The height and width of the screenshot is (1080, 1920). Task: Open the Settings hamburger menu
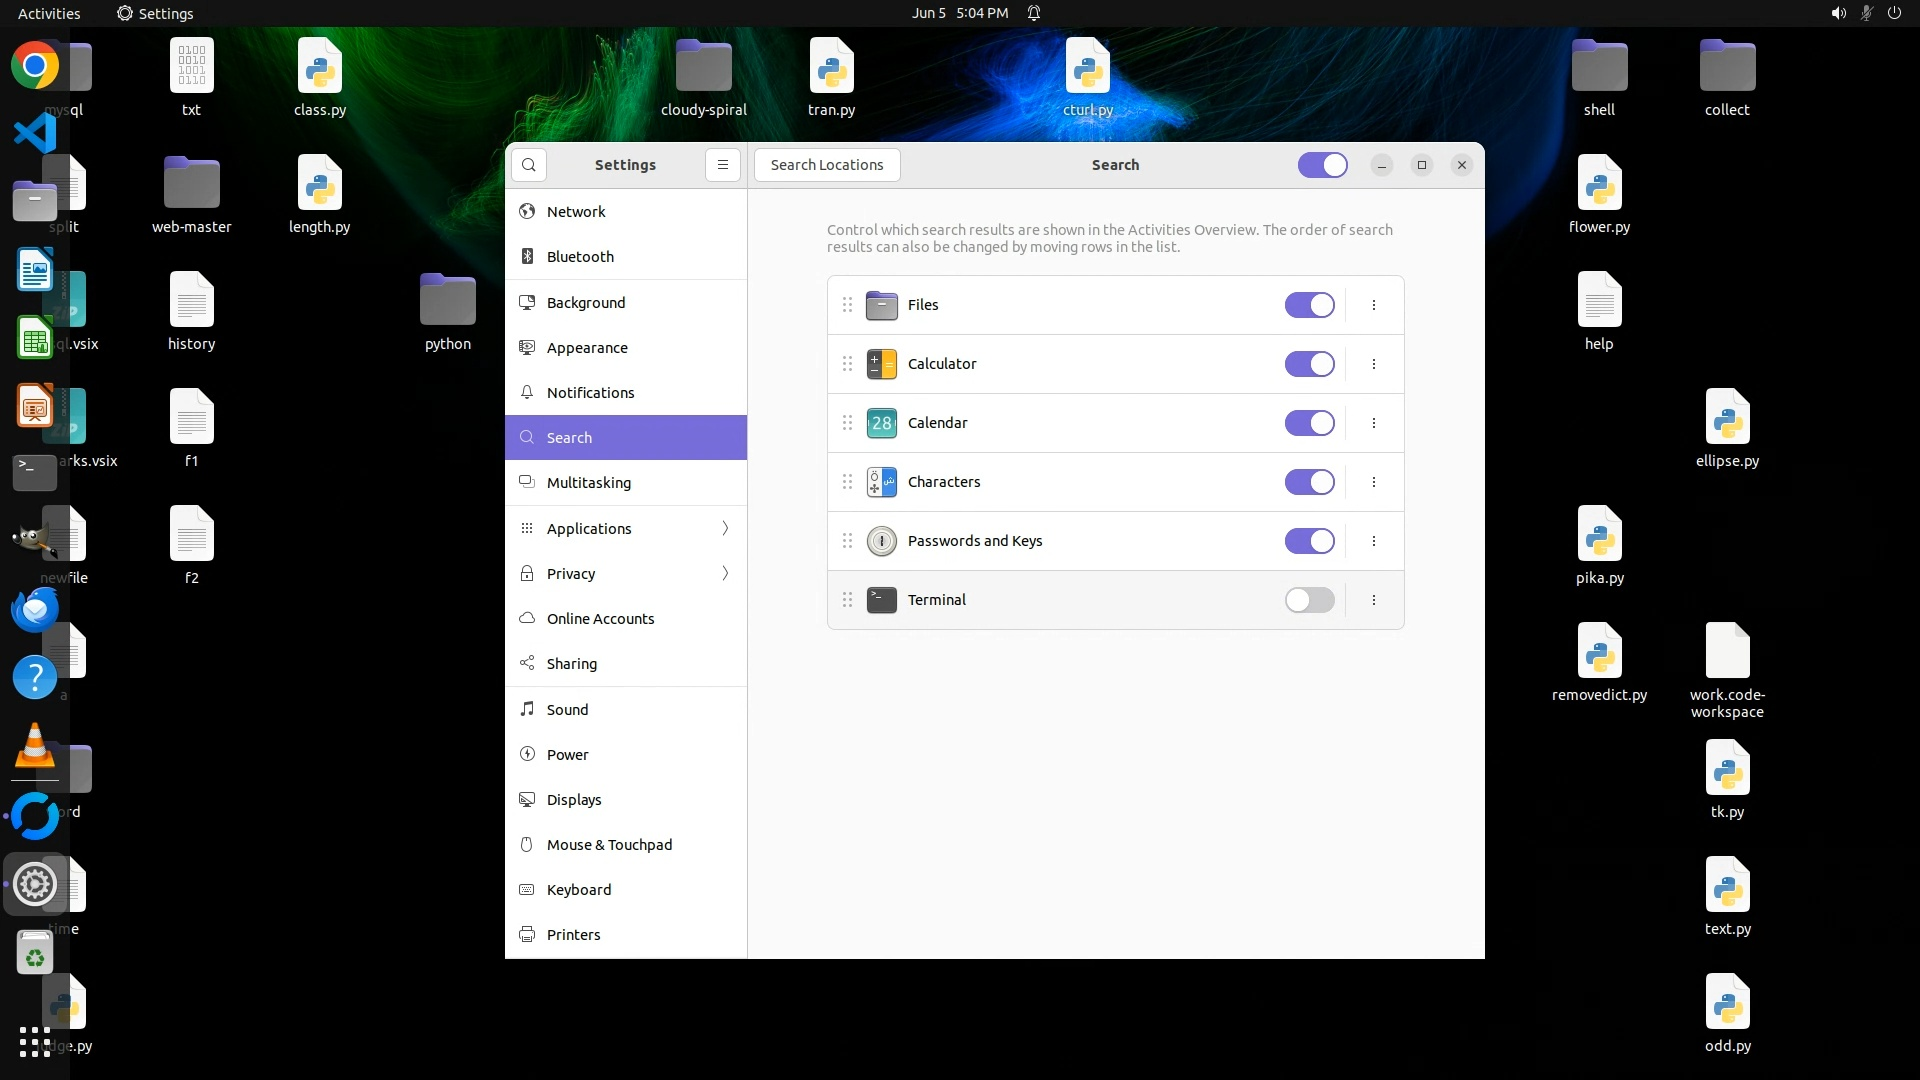click(x=722, y=165)
